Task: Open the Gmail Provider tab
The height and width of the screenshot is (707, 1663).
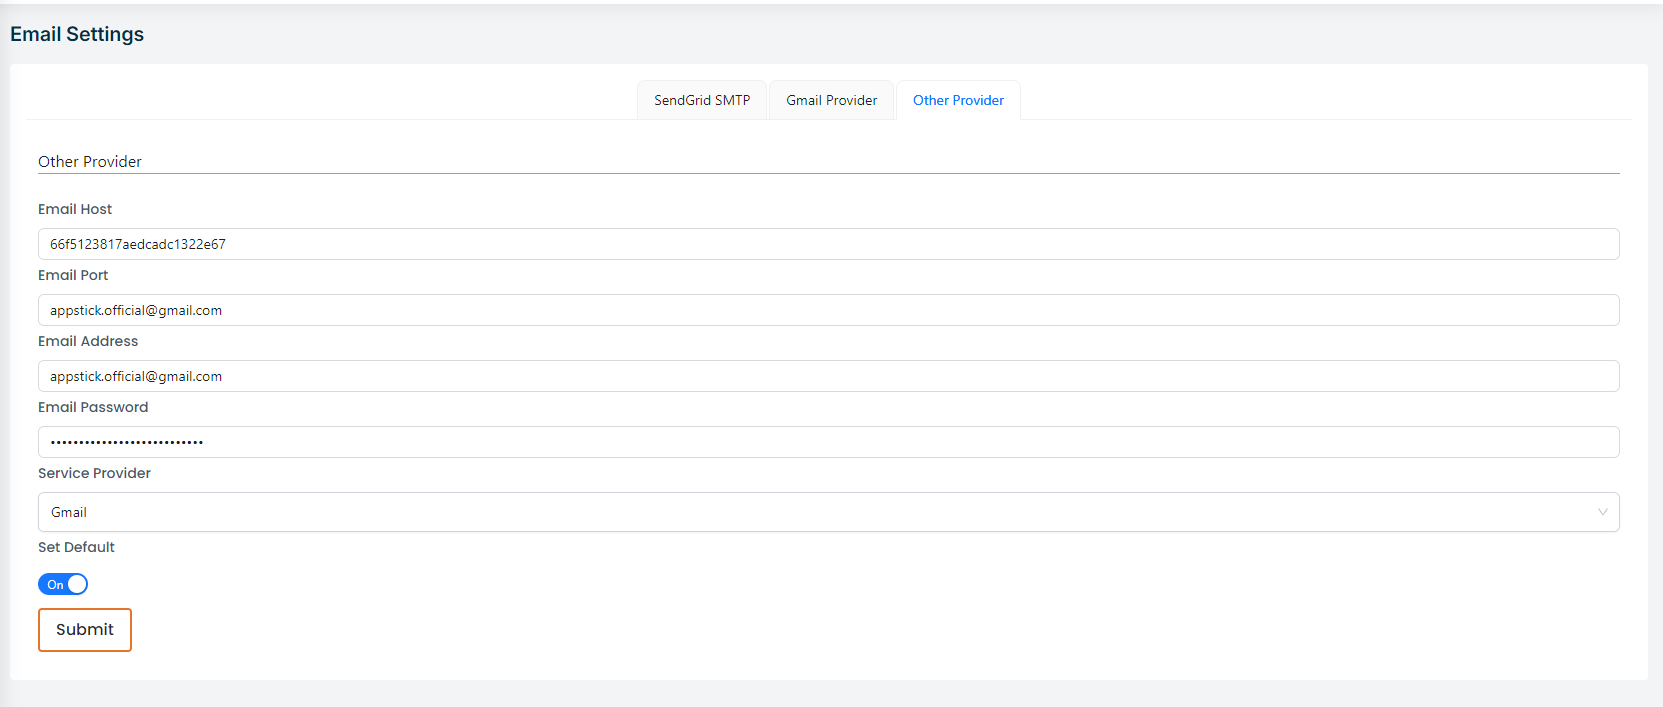Action: click(x=831, y=100)
